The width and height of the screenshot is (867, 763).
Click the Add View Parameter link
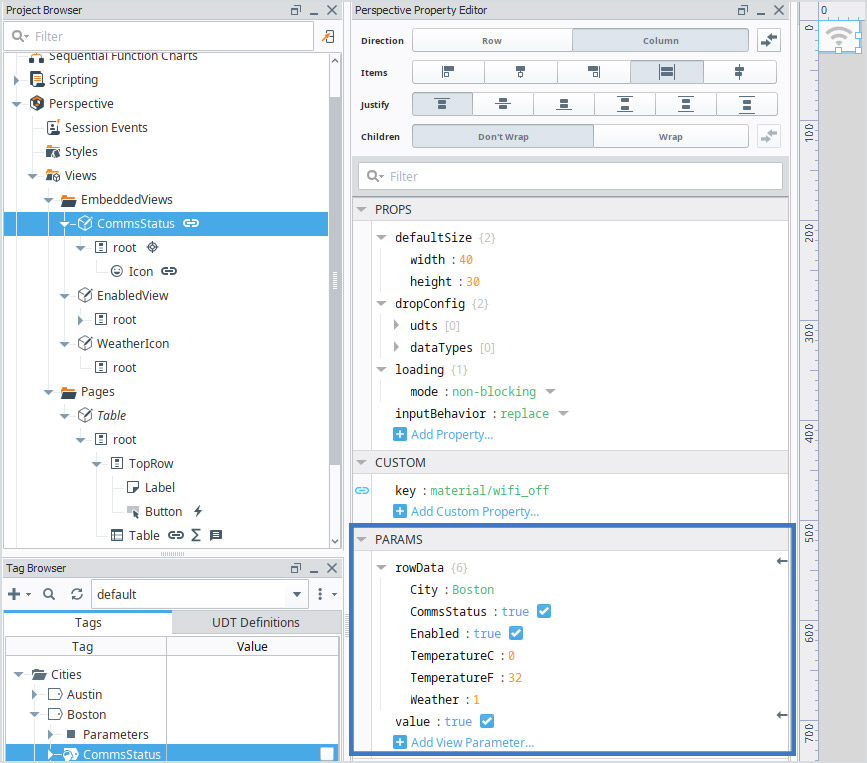[x=472, y=743]
